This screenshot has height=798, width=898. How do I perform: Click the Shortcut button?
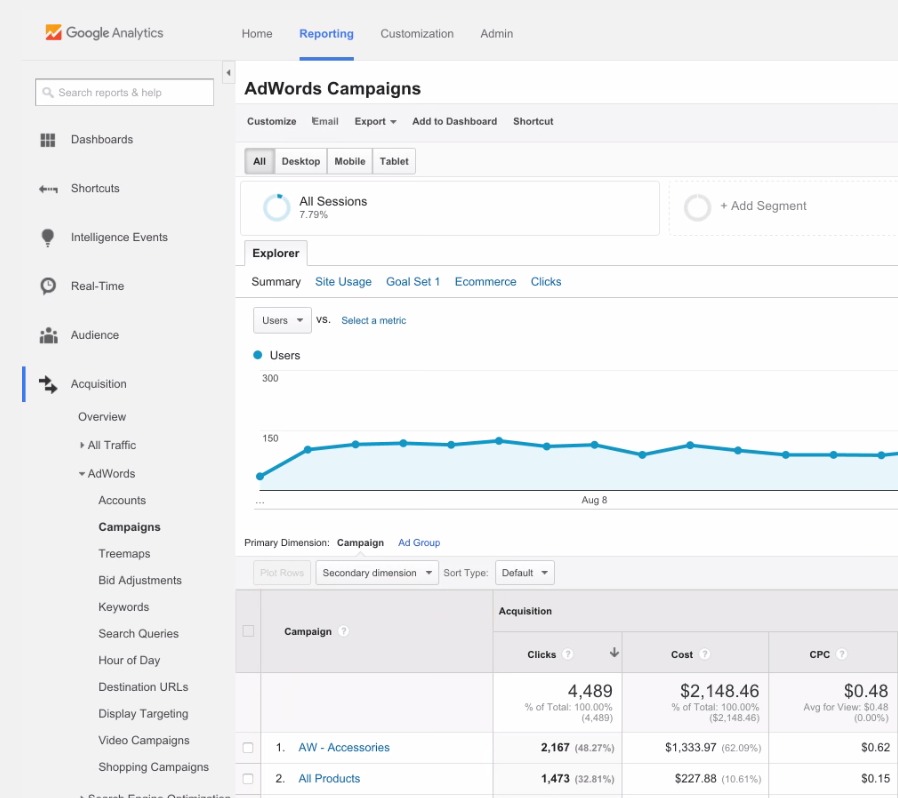533,121
